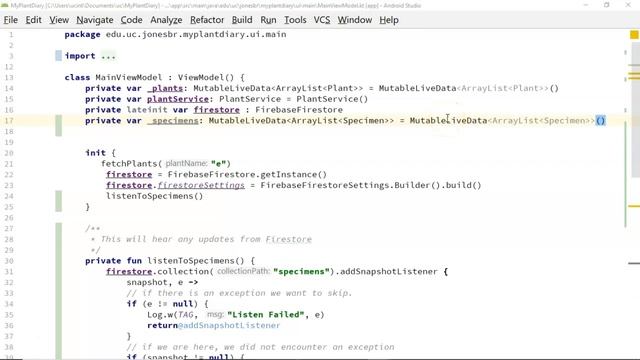Click the fetchPlants call in init
640x360 pixels.
(x=129, y=164)
